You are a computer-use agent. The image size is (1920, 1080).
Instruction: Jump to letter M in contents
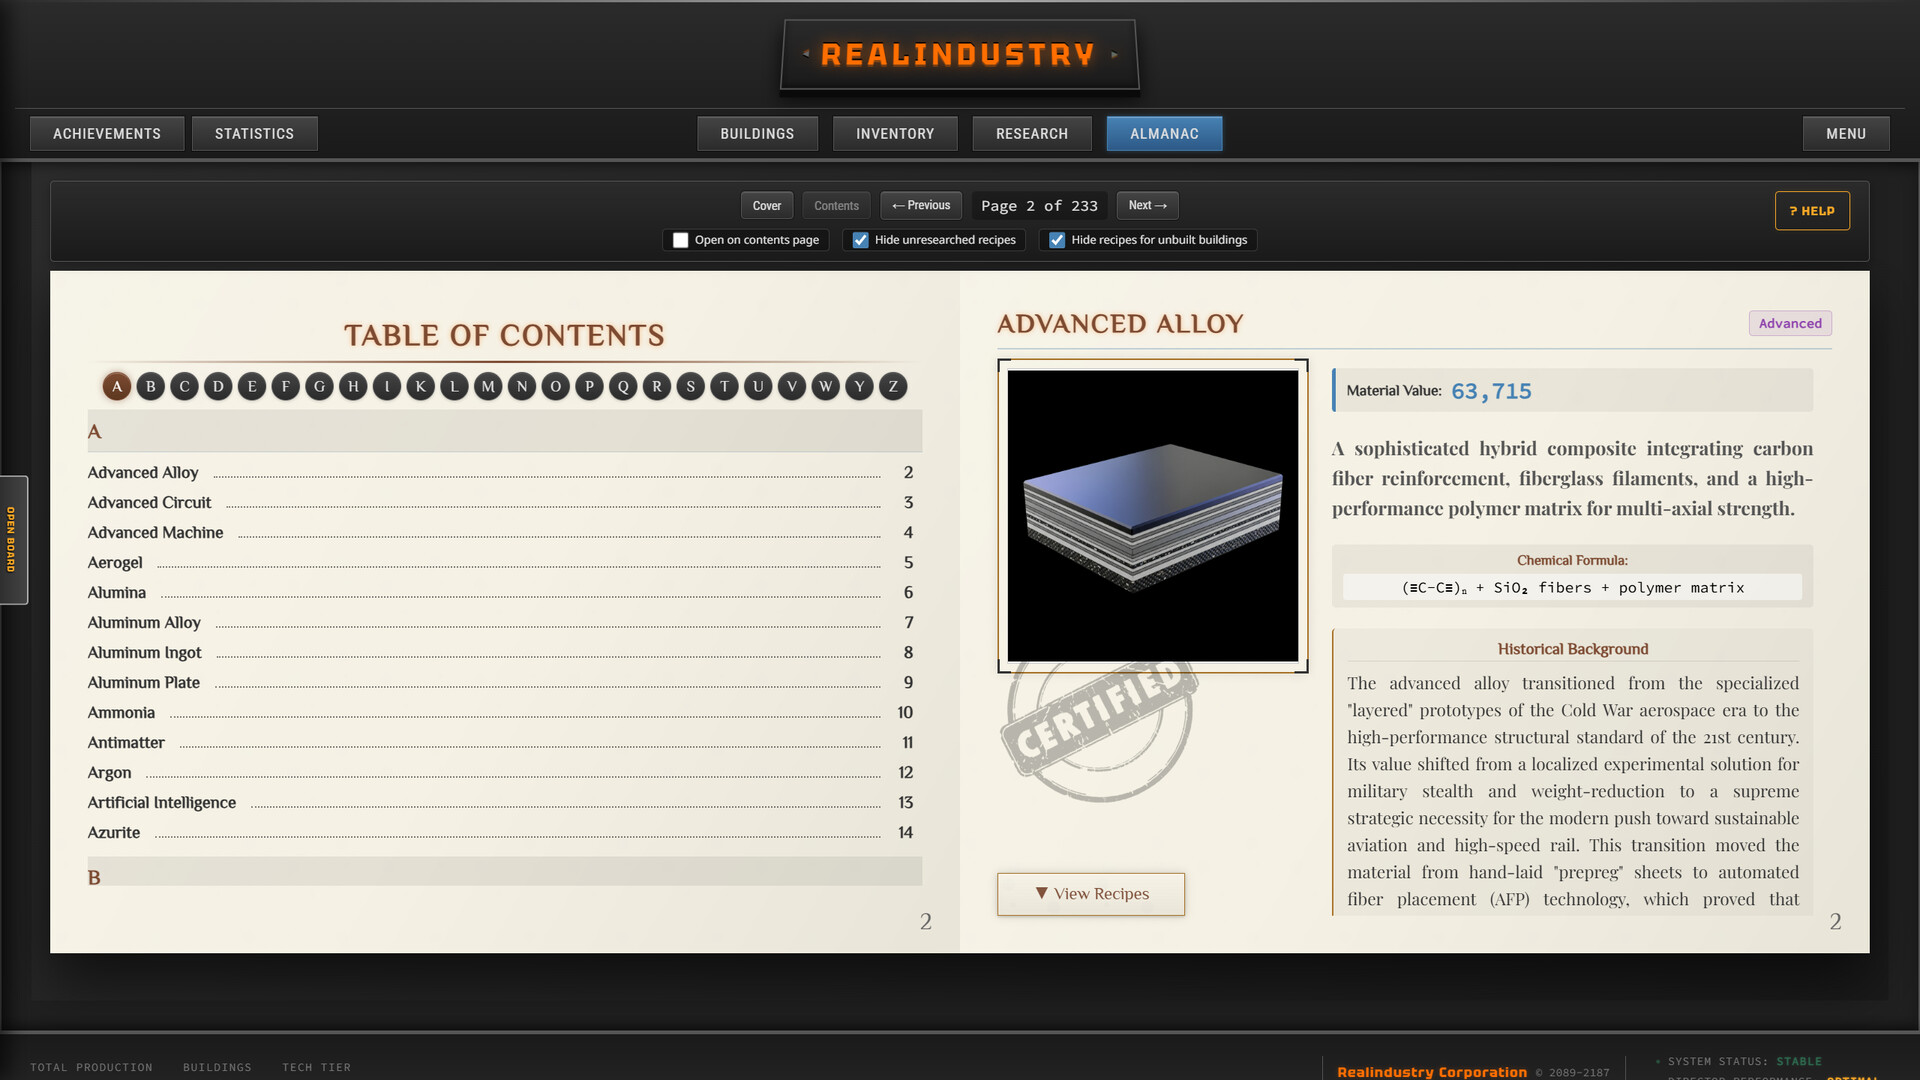(488, 386)
